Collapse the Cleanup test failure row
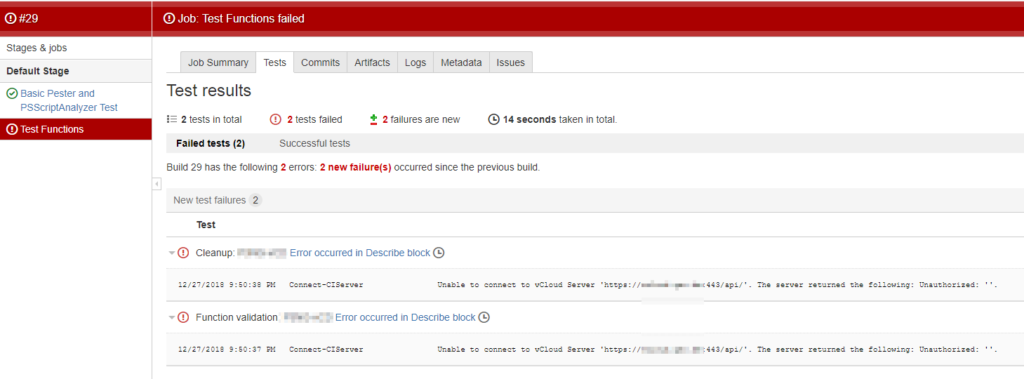The image size is (1024, 379). (x=171, y=253)
